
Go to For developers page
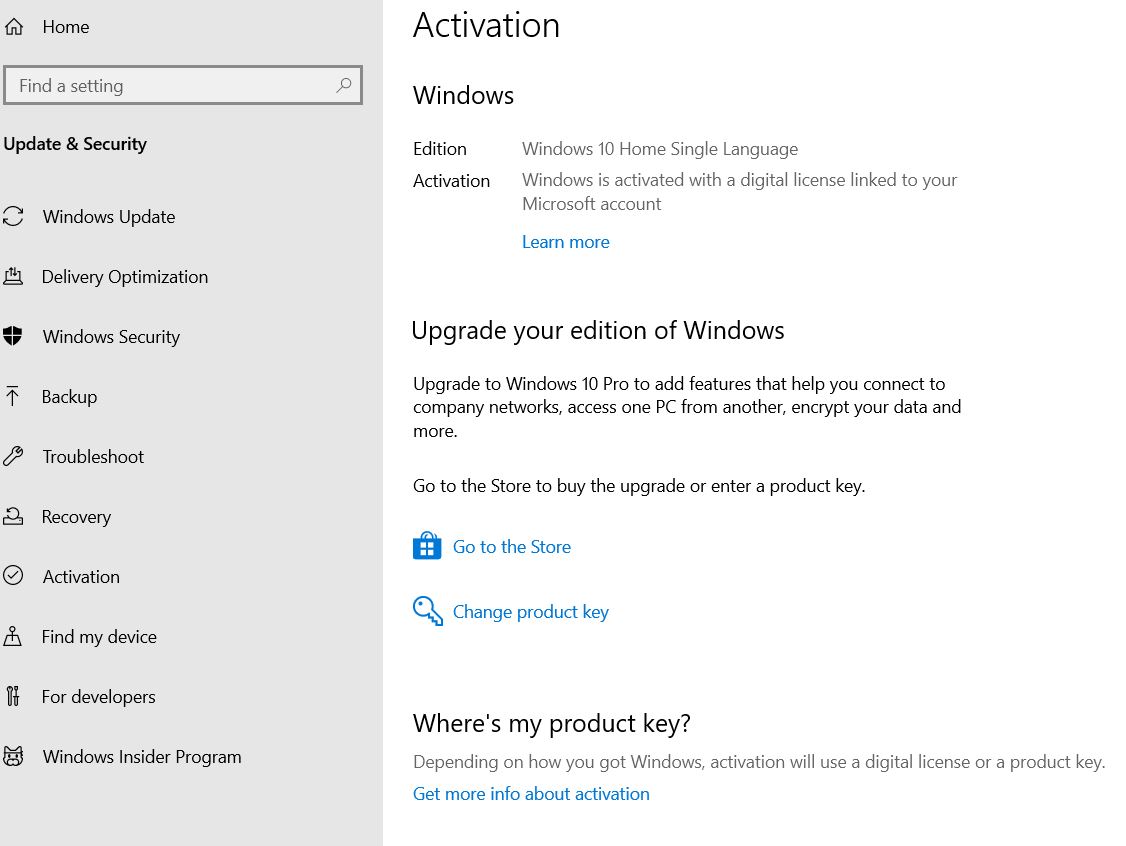tap(98, 697)
